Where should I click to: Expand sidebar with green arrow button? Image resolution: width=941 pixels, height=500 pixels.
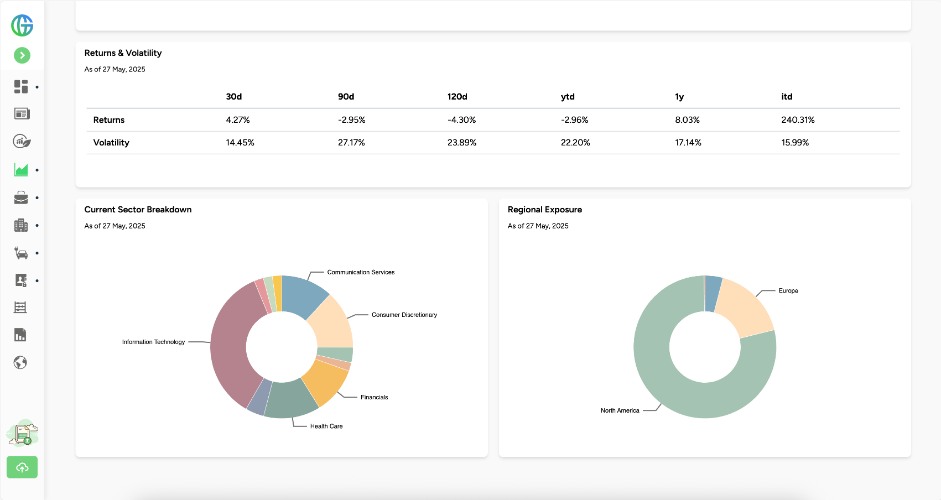click(x=22, y=56)
